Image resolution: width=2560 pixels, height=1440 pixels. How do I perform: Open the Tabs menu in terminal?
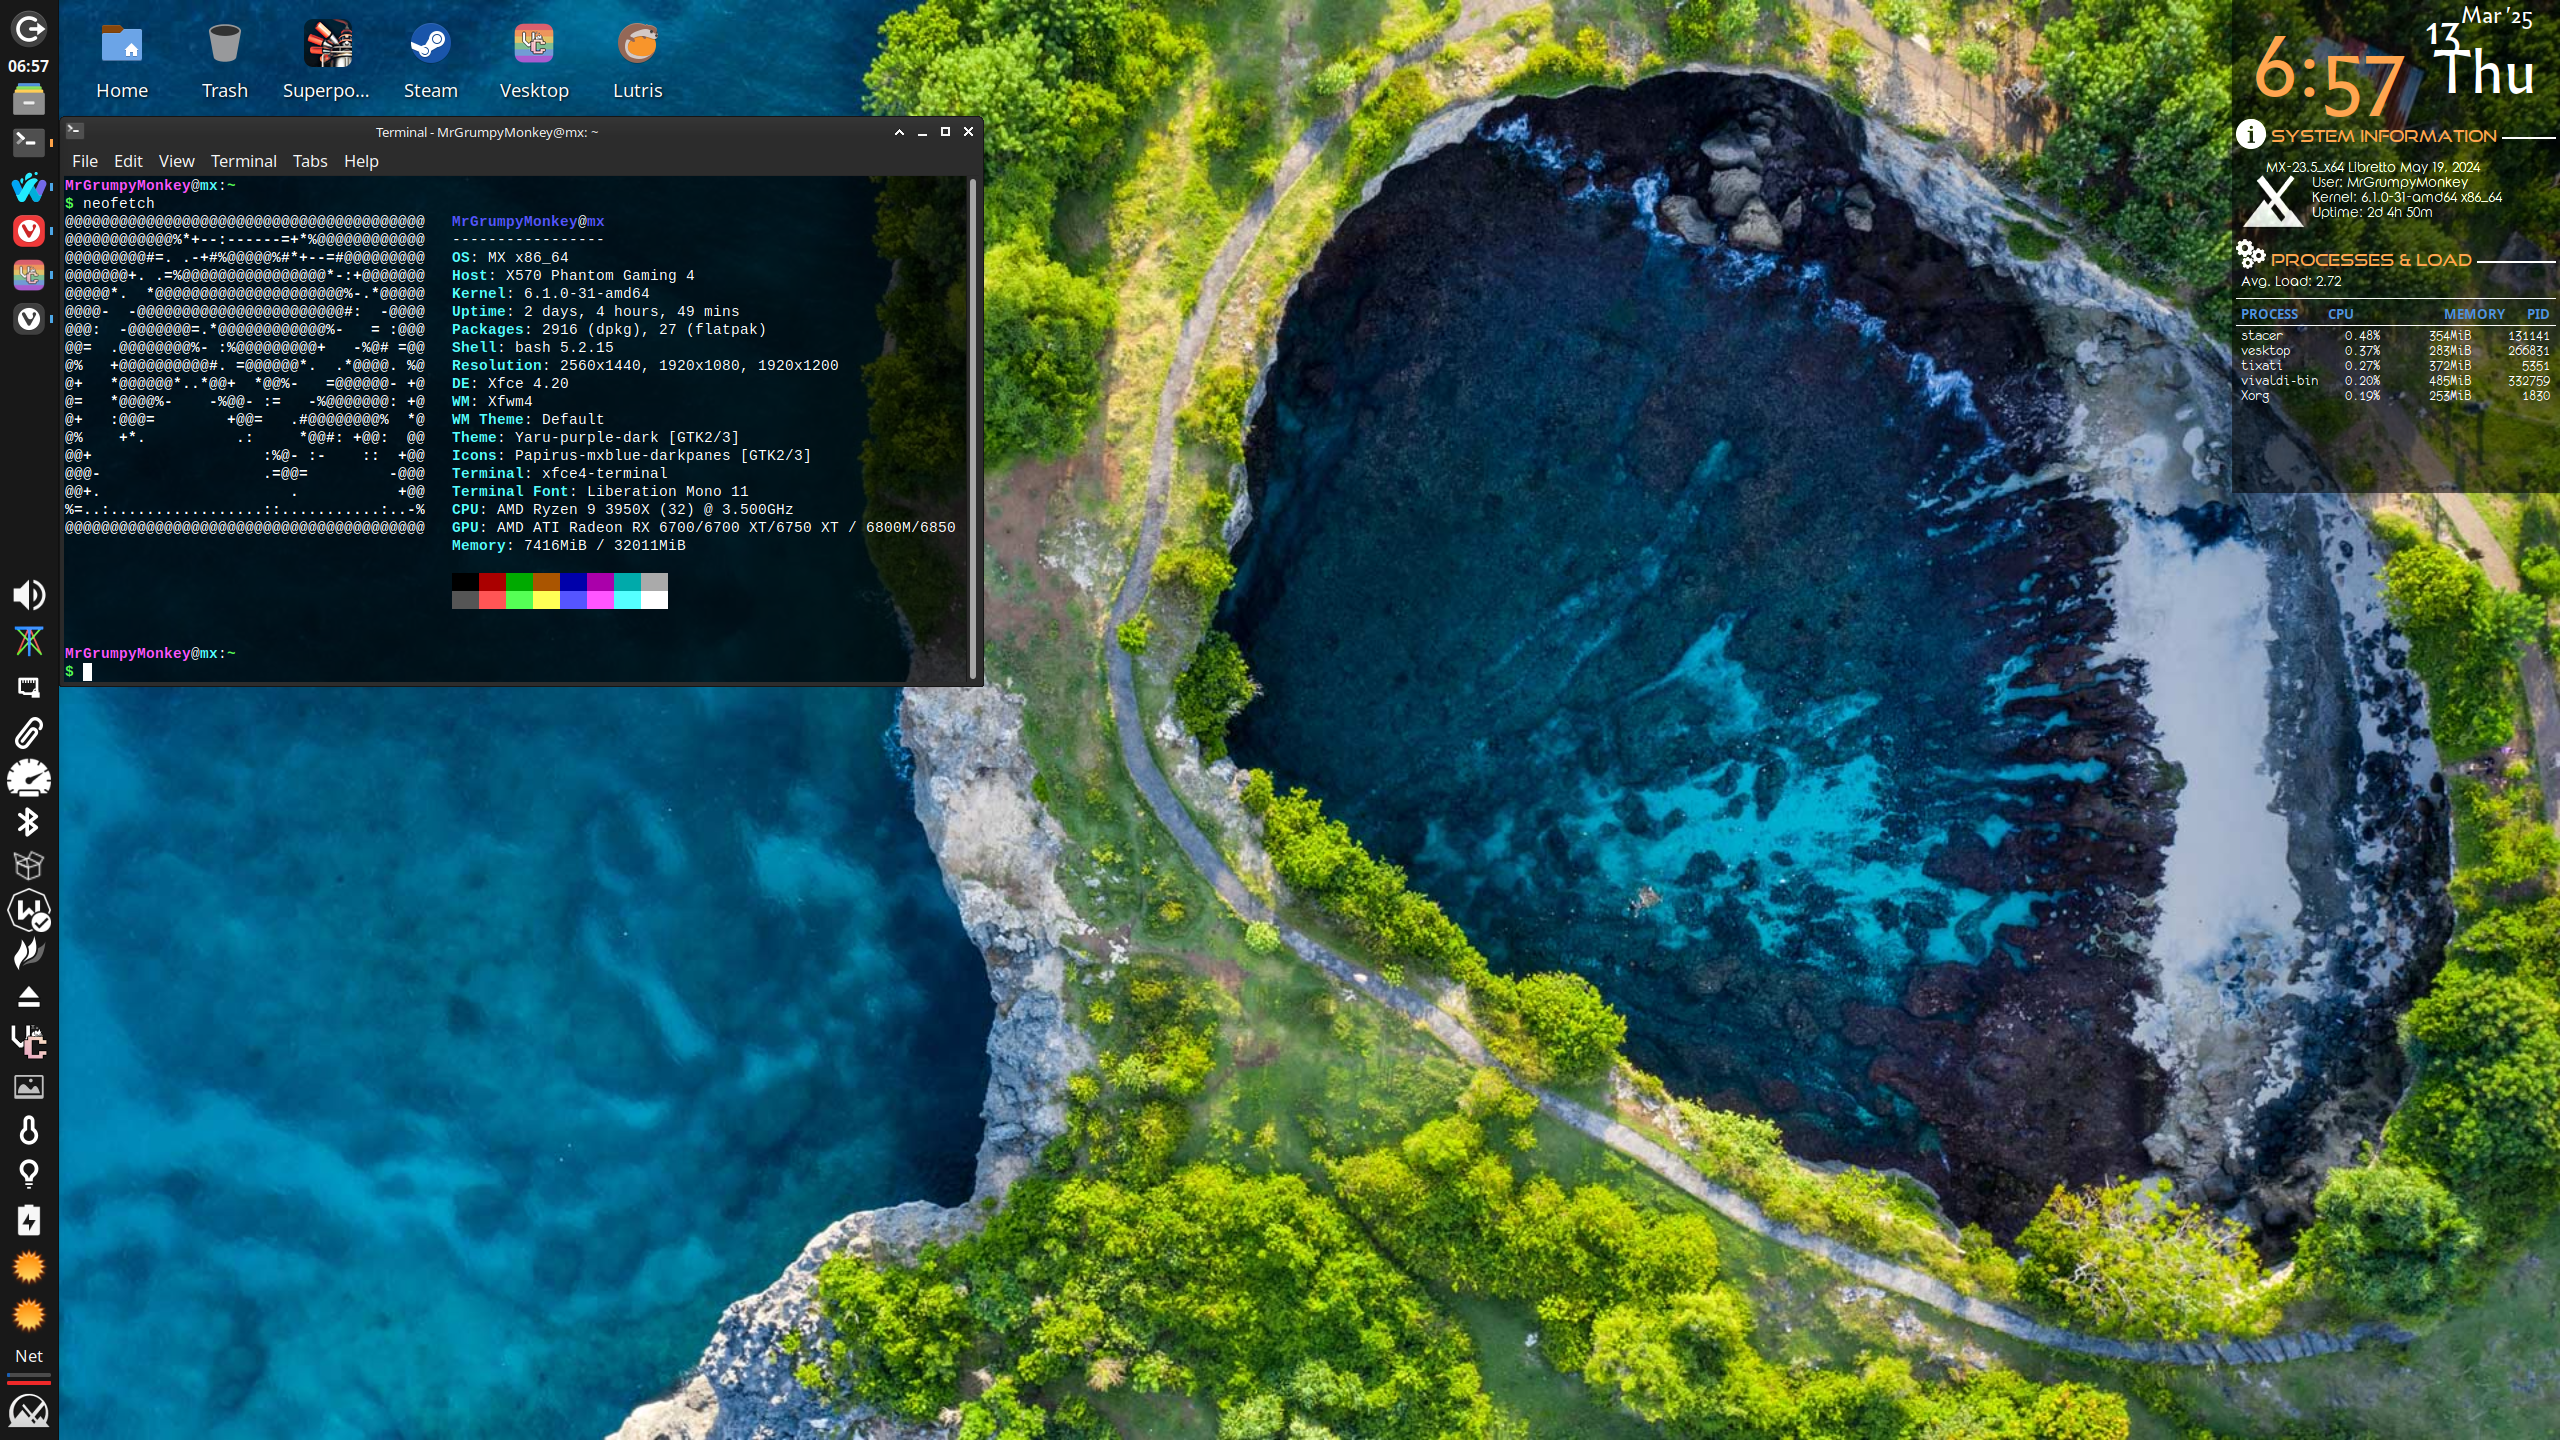[x=310, y=161]
